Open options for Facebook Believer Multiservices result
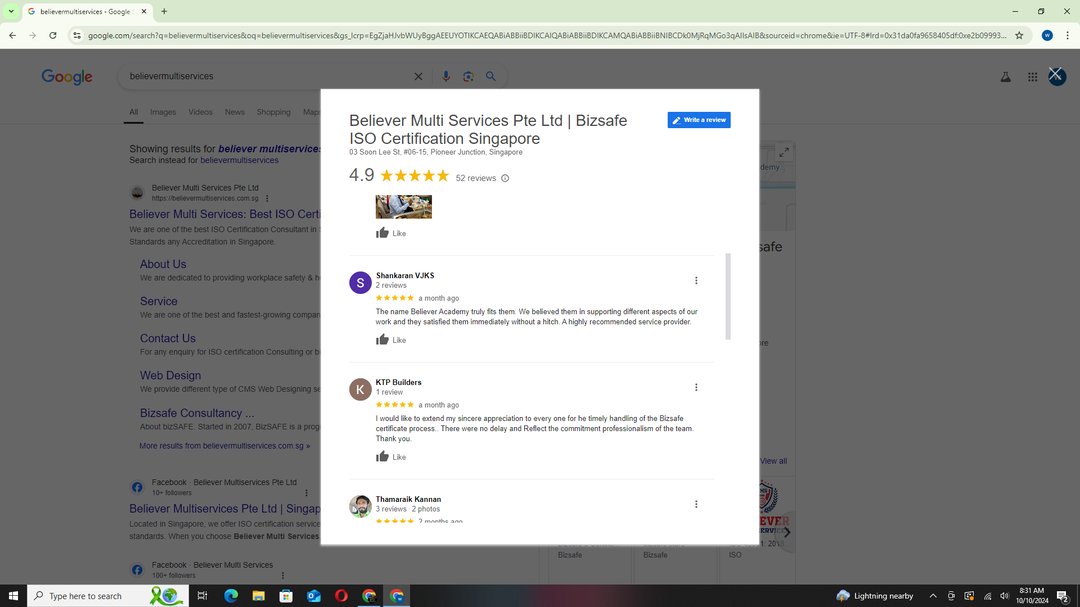 pyautogui.click(x=307, y=493)
